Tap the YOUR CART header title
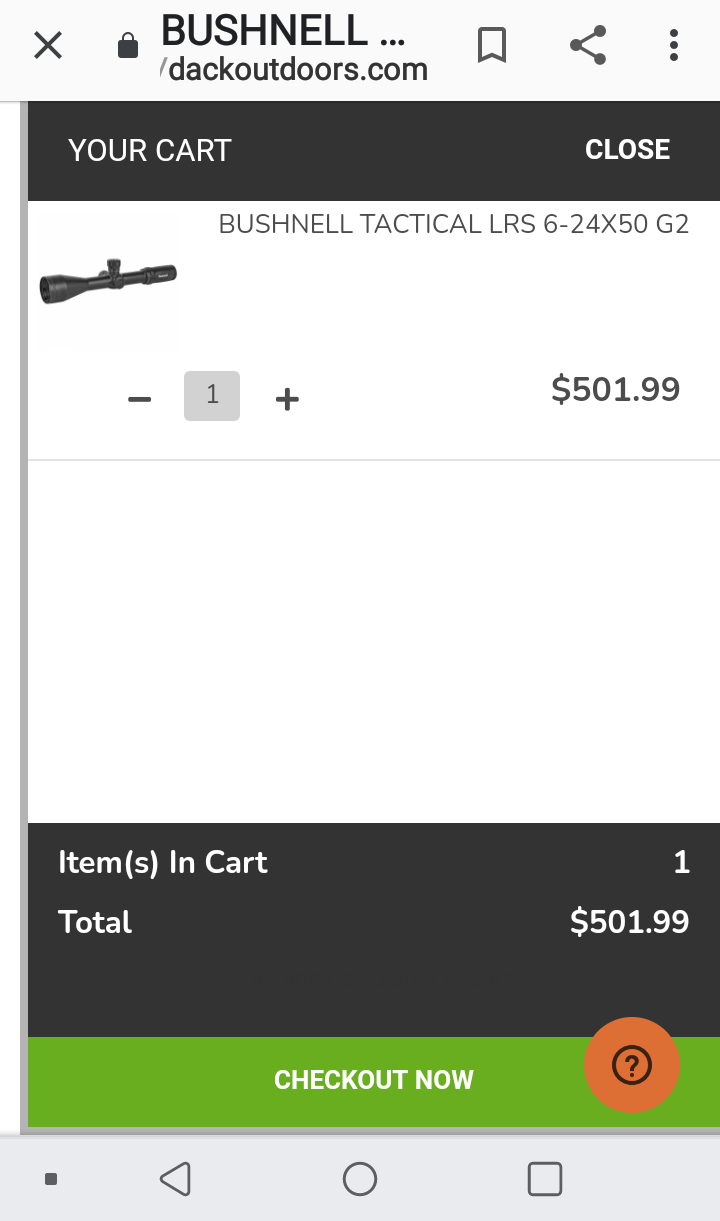720x1221 pixels. point(150,151)
